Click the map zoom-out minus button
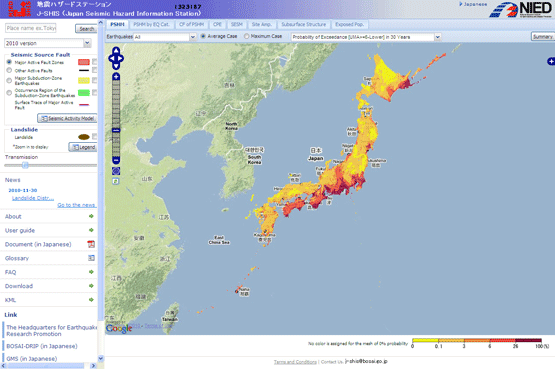Viewport: 555px width, 369px height. 116,160
